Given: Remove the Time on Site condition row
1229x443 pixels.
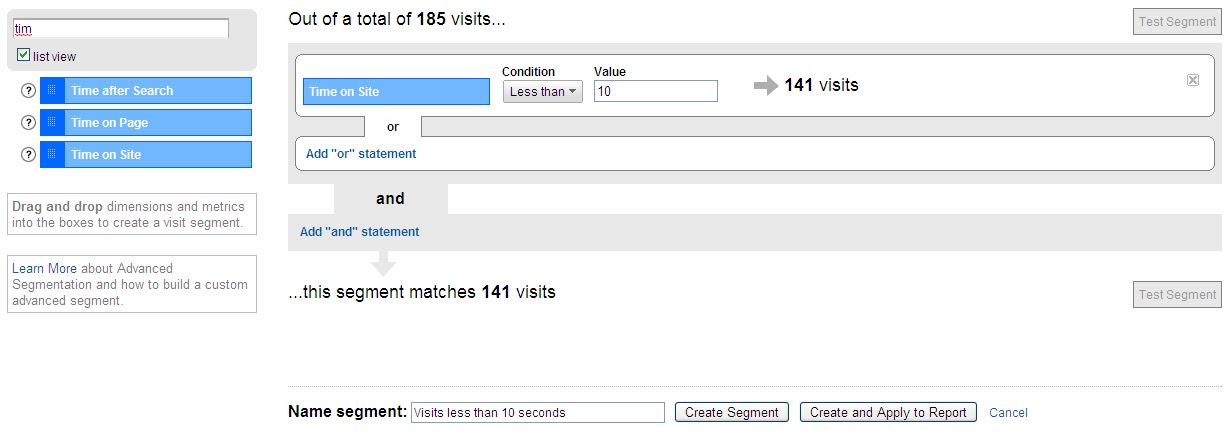Looking at the screenshot, I should click(x=1192, y=80).
